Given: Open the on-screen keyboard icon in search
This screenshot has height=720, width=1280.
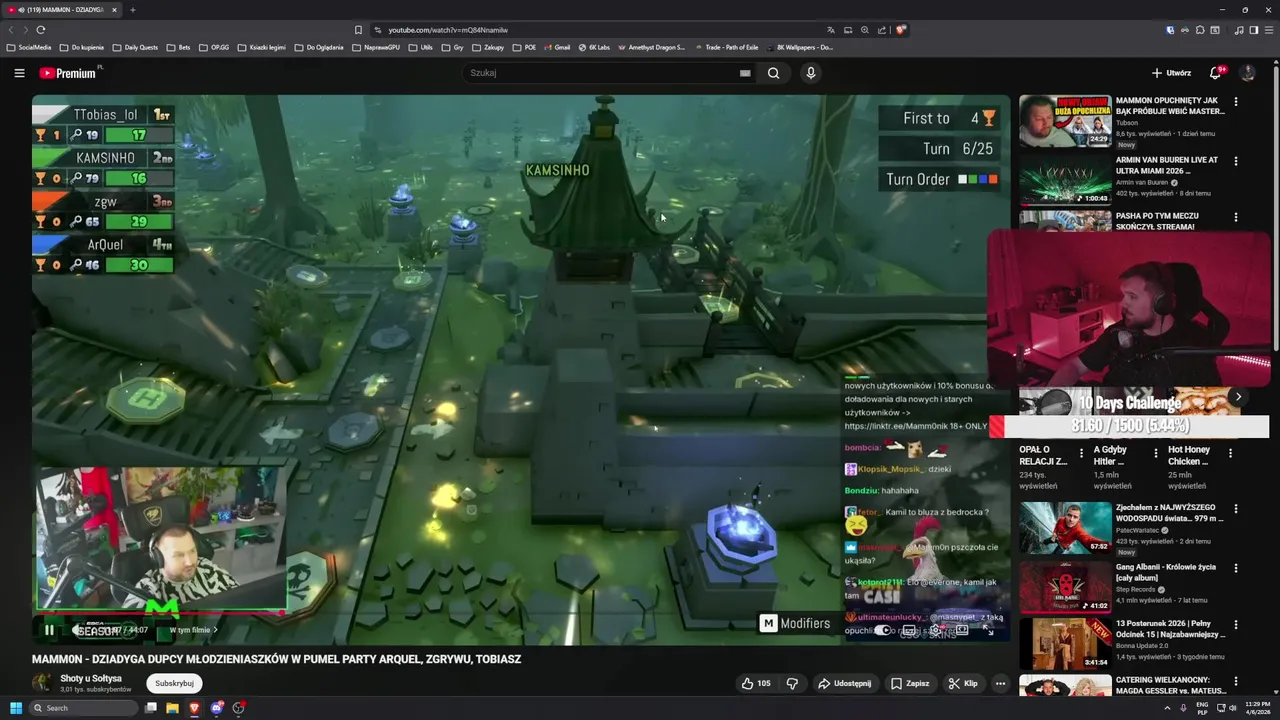Looking at the screenshot, I should pos(745,73).
